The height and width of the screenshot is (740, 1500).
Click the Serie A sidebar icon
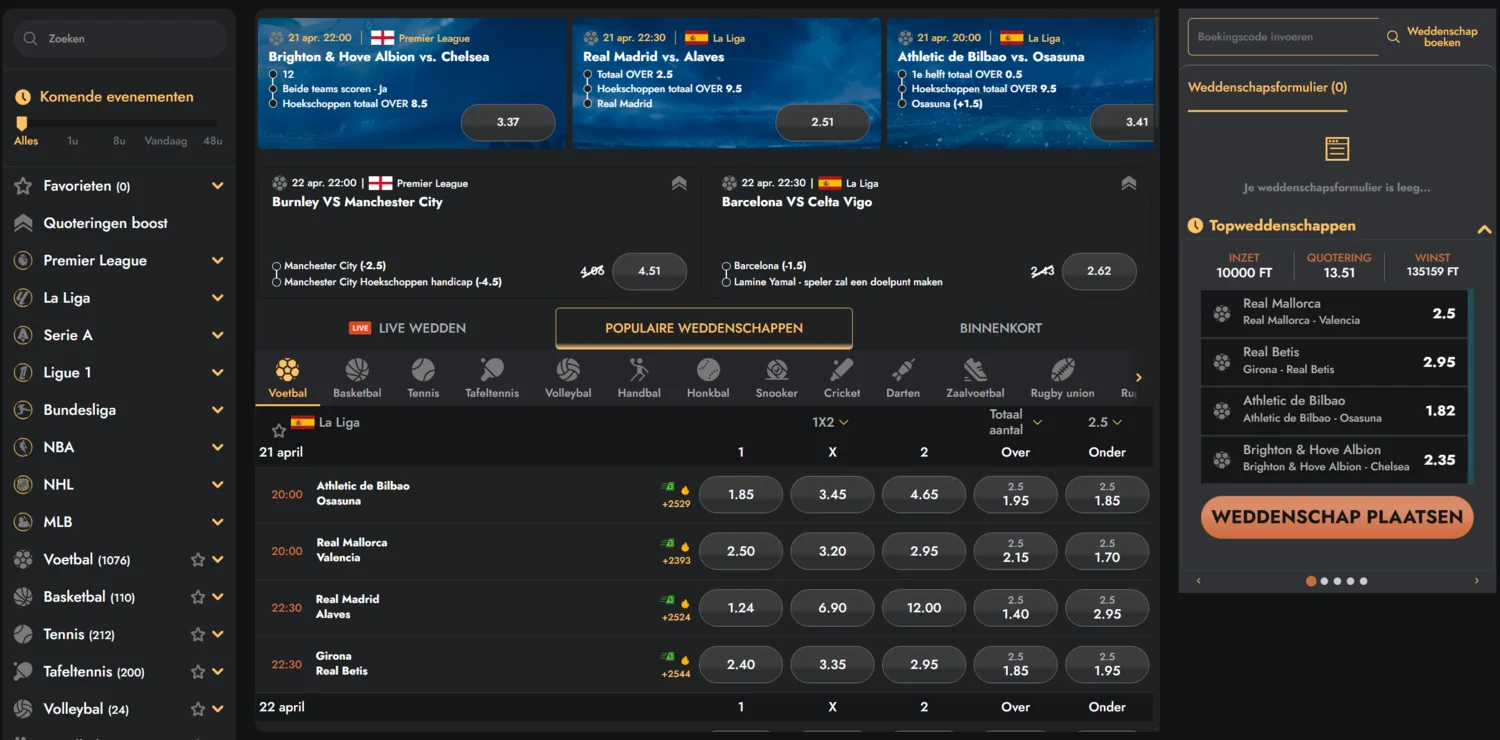(23, 335)
